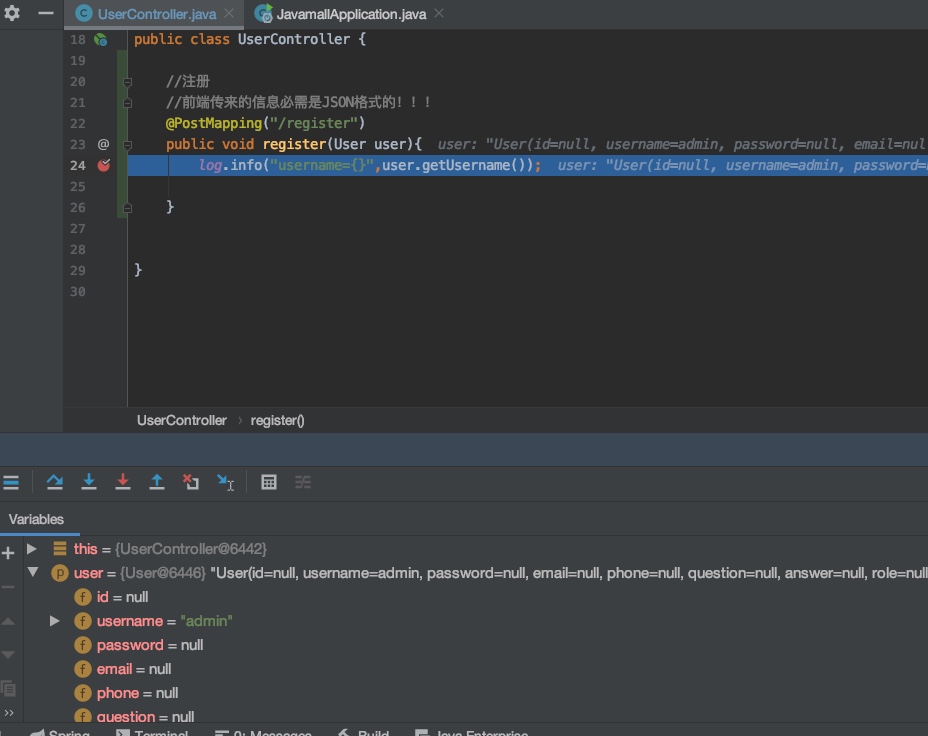Click the UserController breadcrumb
Screen dimensions: 928x736
coord(182,420)
